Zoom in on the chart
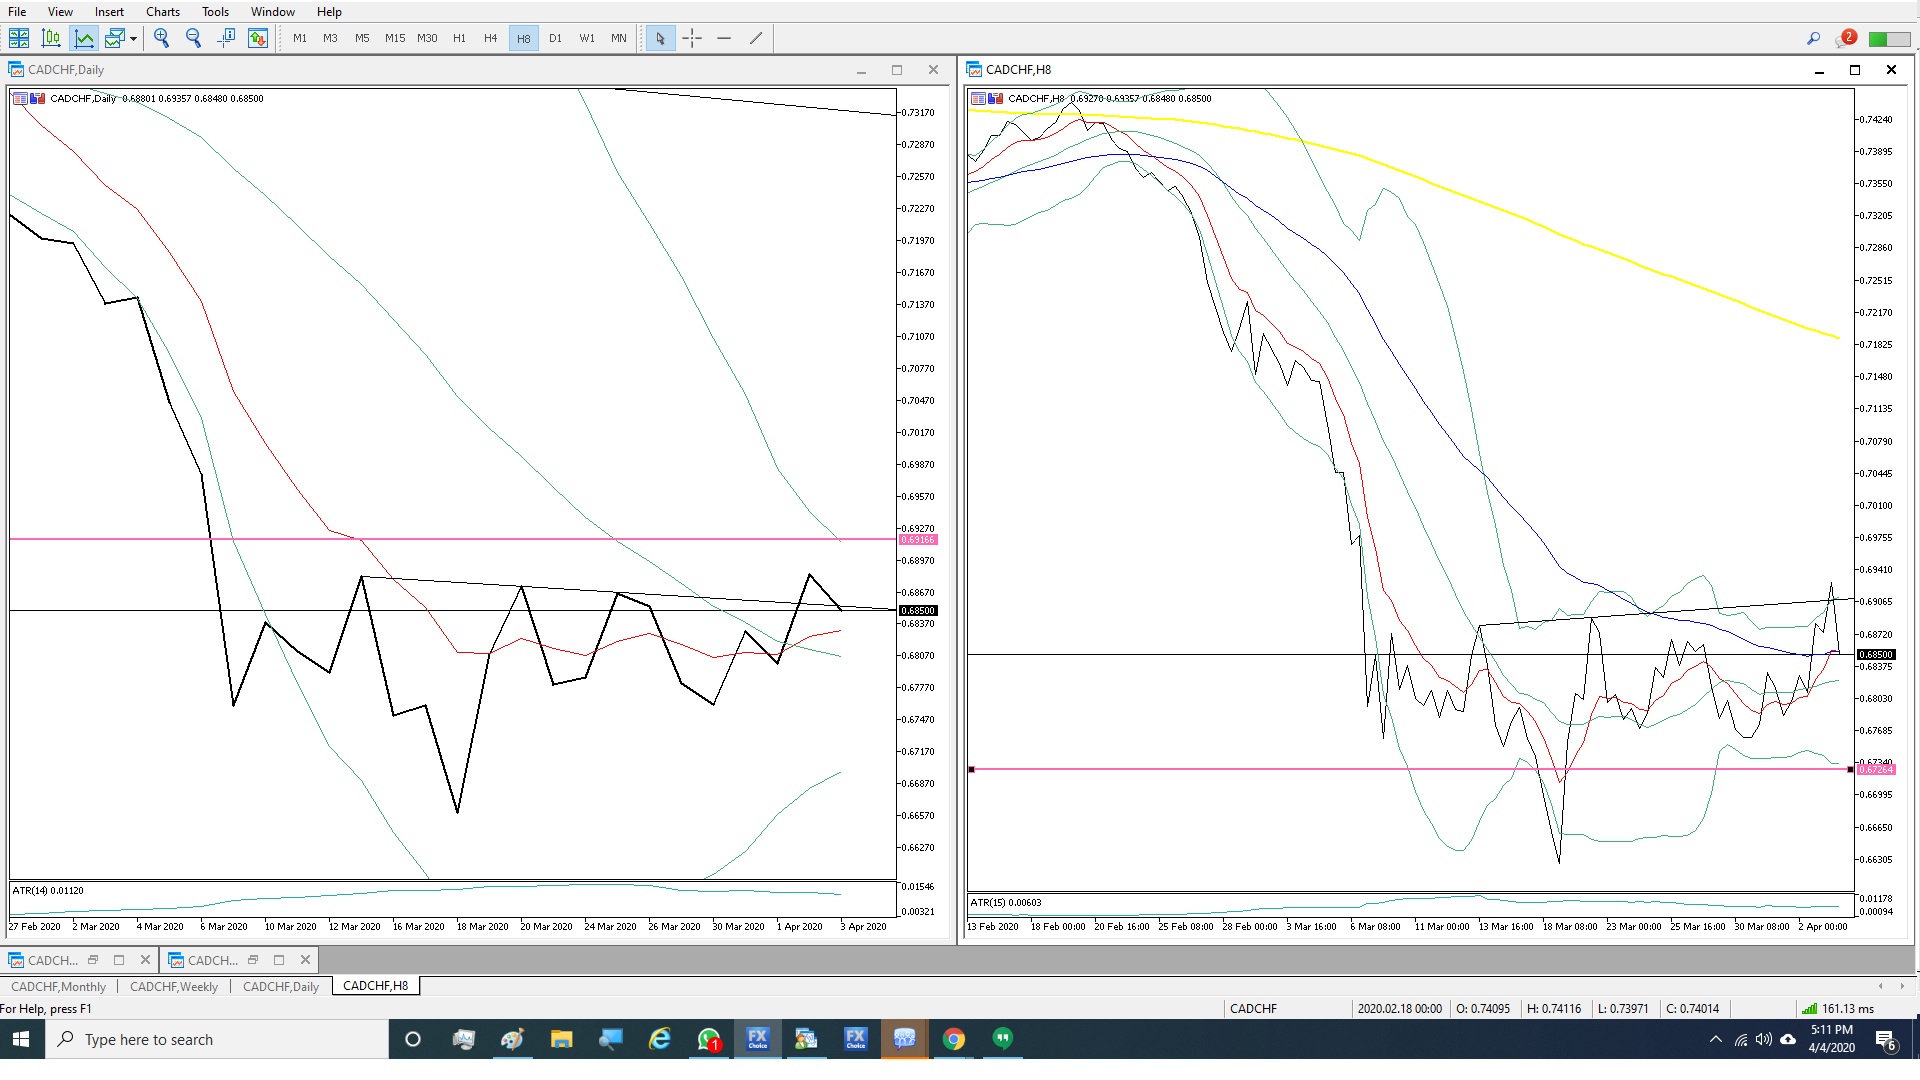1920x1080 pixels. [x=162, y=38]
